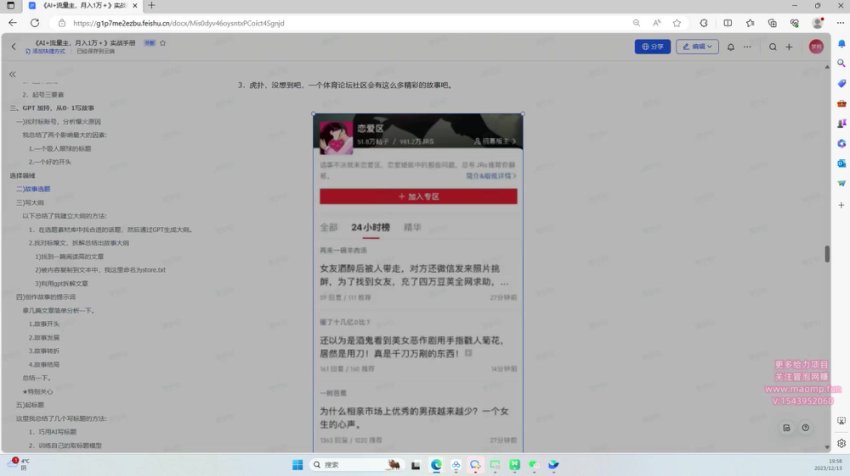The image size is (850, 476).
Task: Click the browser address bar
Action: click(x=300, y=22)
